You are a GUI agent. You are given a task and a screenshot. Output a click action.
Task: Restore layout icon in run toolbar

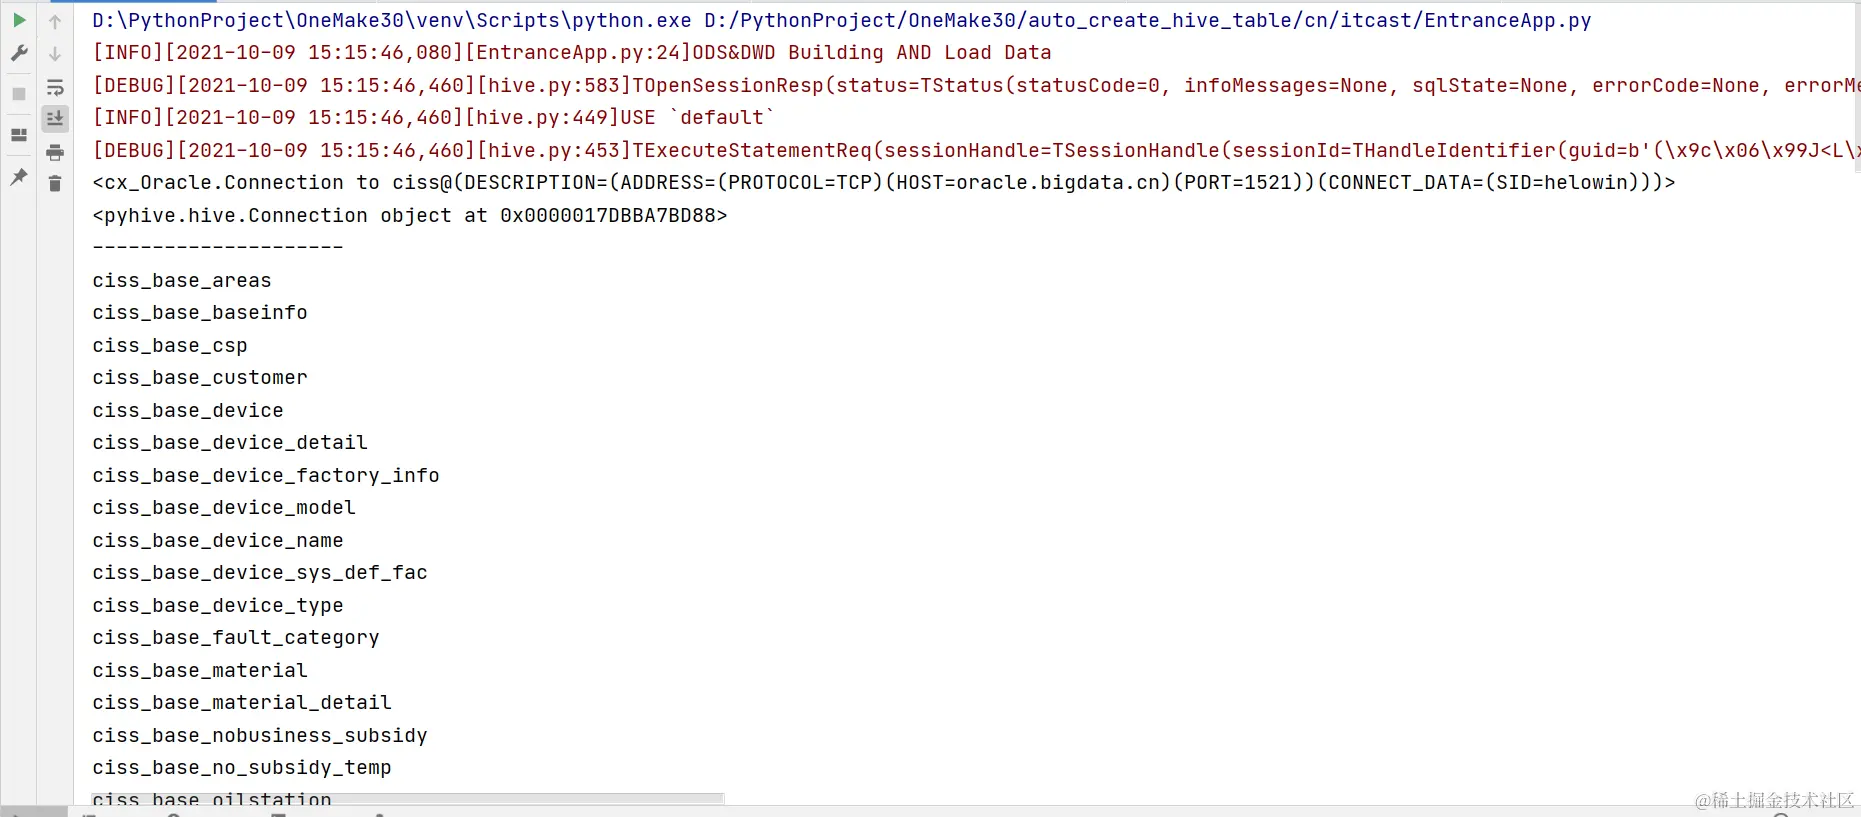19,135
